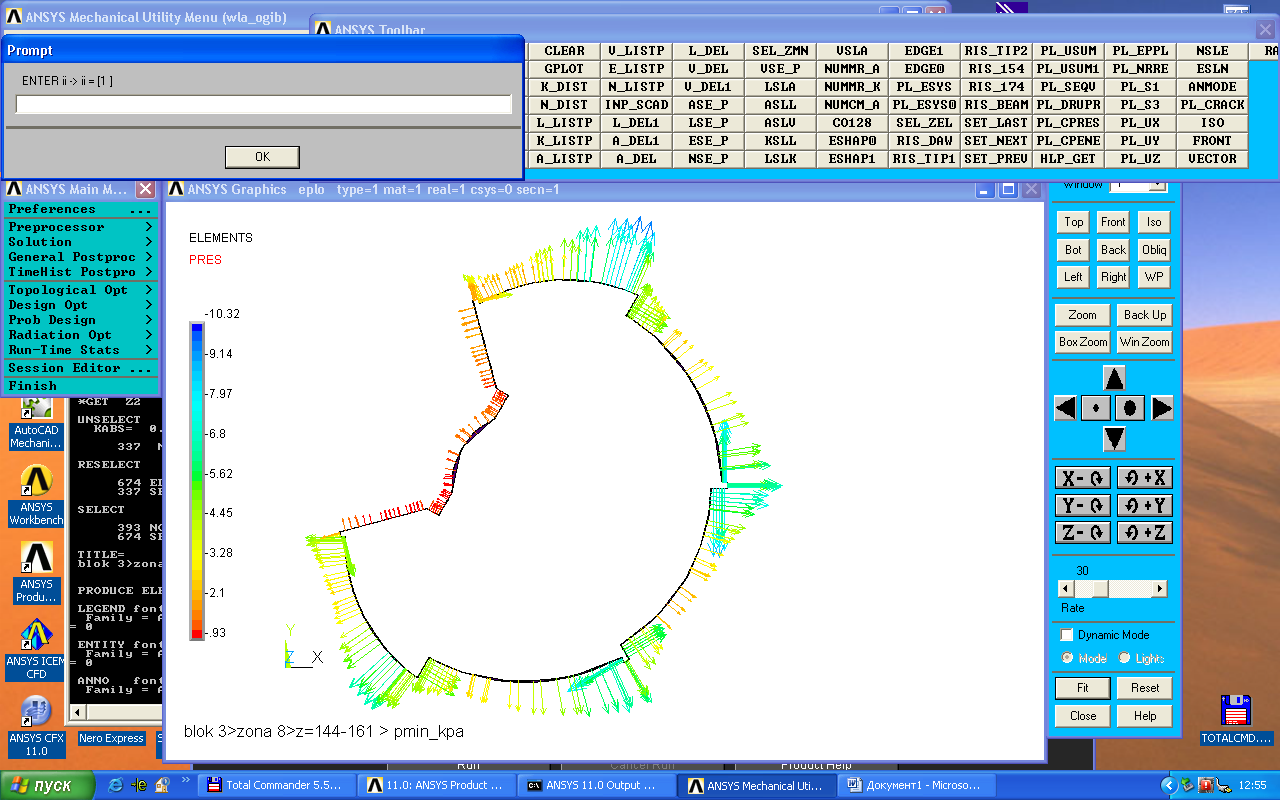
Task: Open Preferences in Main Menu
Action: point(80,209)
